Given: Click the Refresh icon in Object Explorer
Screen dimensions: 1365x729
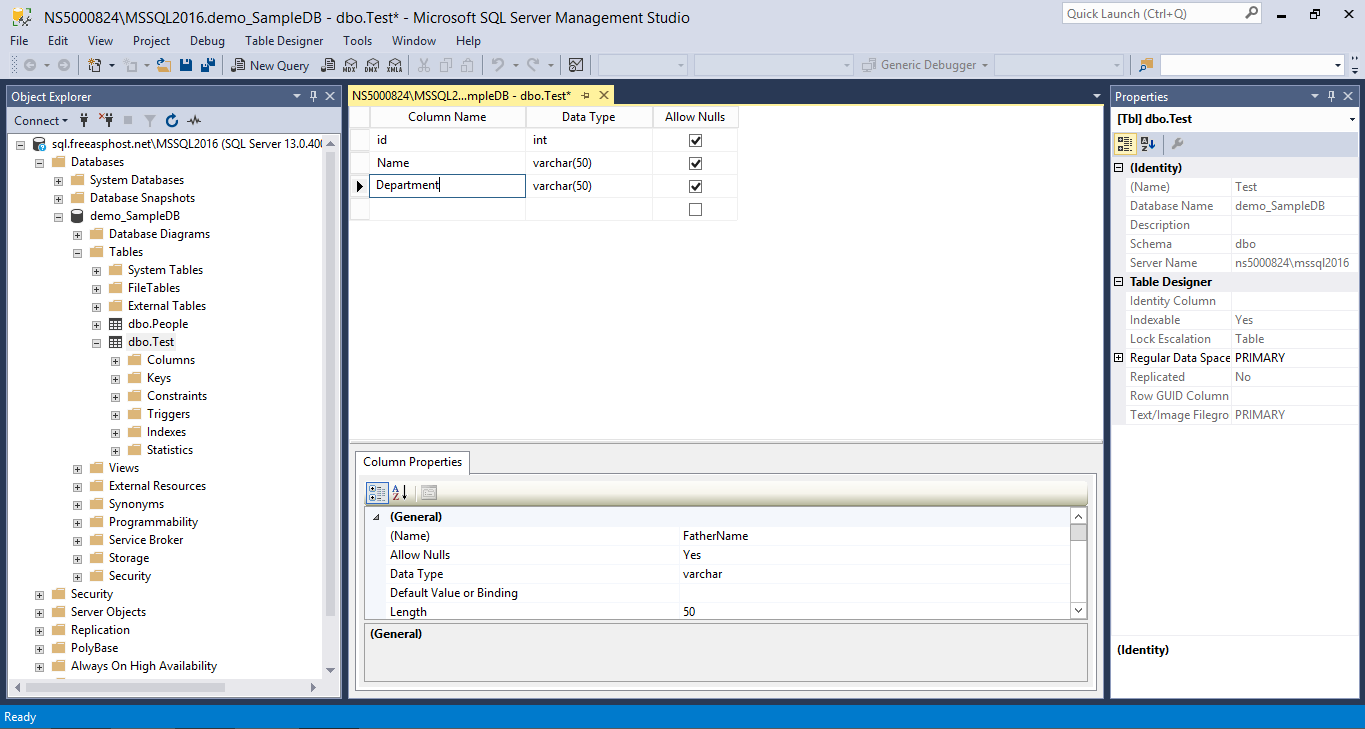Looking at the screenshot, I should click(172, 120).
